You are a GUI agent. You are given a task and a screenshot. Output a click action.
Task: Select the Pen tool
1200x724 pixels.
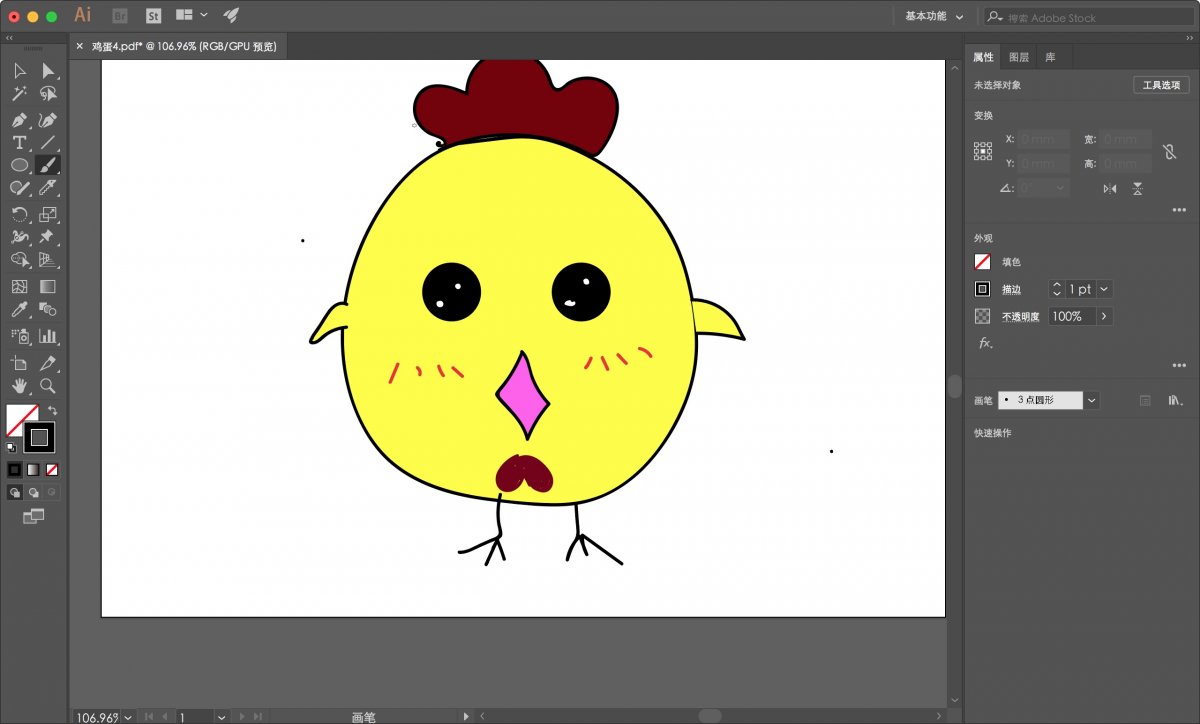click(x=19, y=119)
